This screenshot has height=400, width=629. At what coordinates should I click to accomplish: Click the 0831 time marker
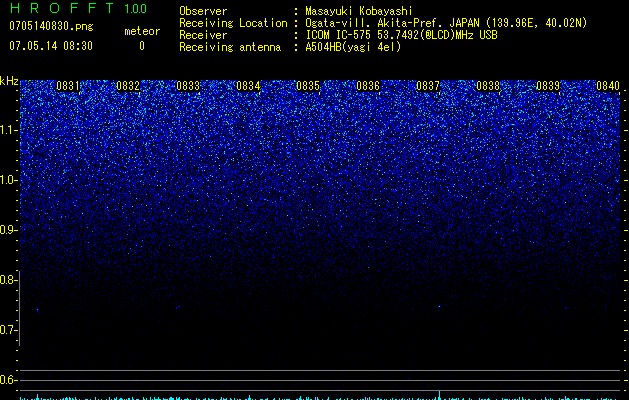67,85
